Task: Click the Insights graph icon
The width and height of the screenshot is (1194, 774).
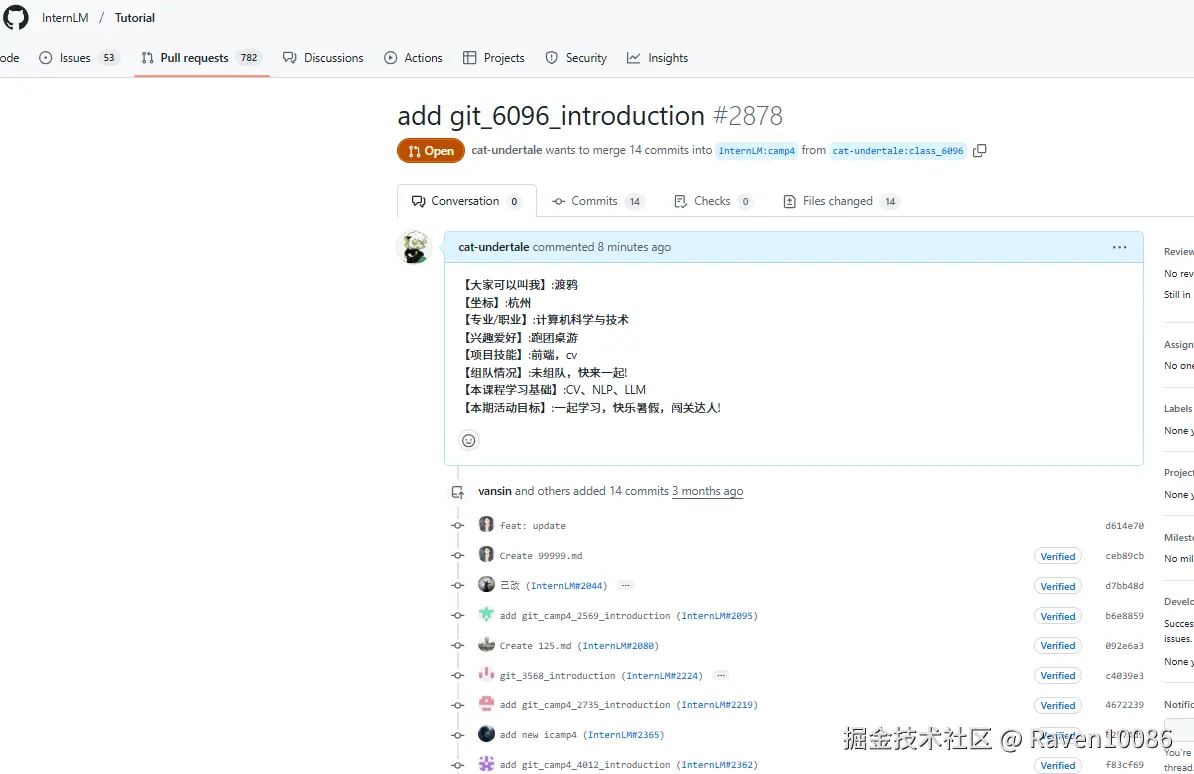Action: (x=634, y=58)
